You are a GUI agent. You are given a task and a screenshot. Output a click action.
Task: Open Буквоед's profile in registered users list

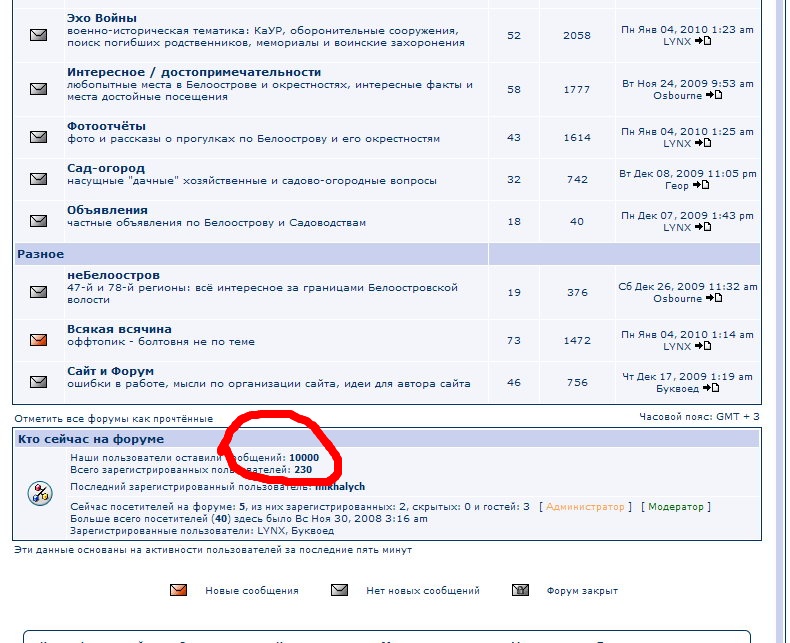312,531
